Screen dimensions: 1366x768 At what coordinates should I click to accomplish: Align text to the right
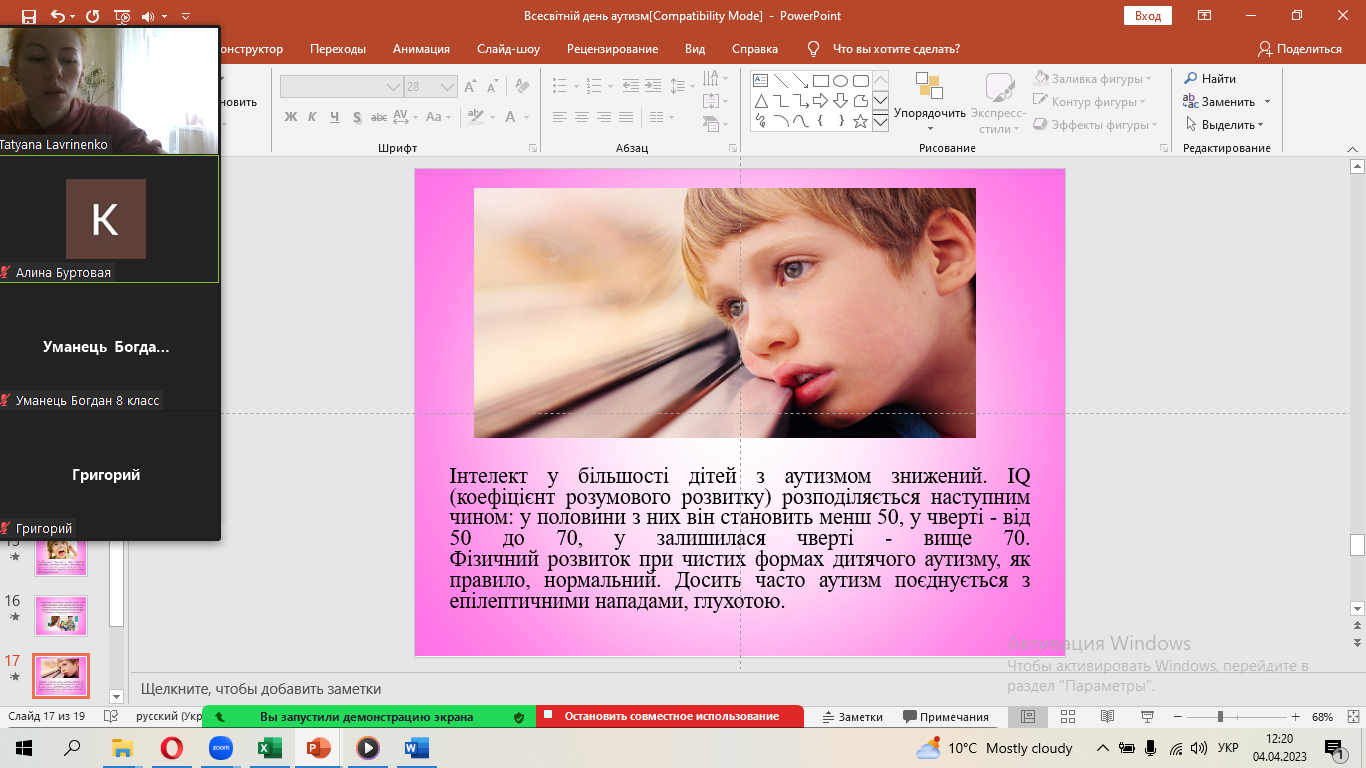(x=603, y=117)
